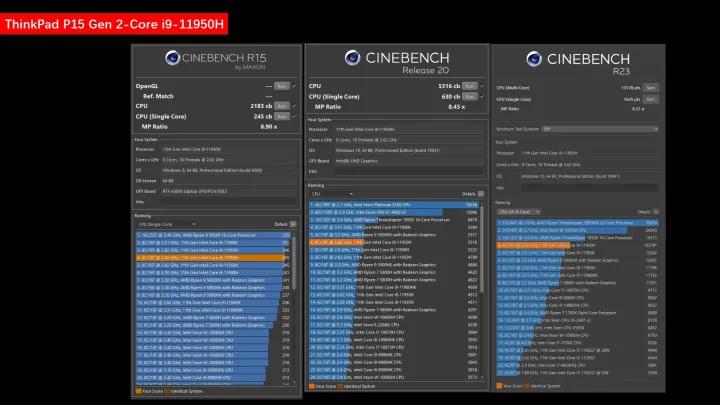This screenshot has width=720, height=405.
Task: Select orange highlighted ranking row in Release 20
Action: (x=394, y=242)
